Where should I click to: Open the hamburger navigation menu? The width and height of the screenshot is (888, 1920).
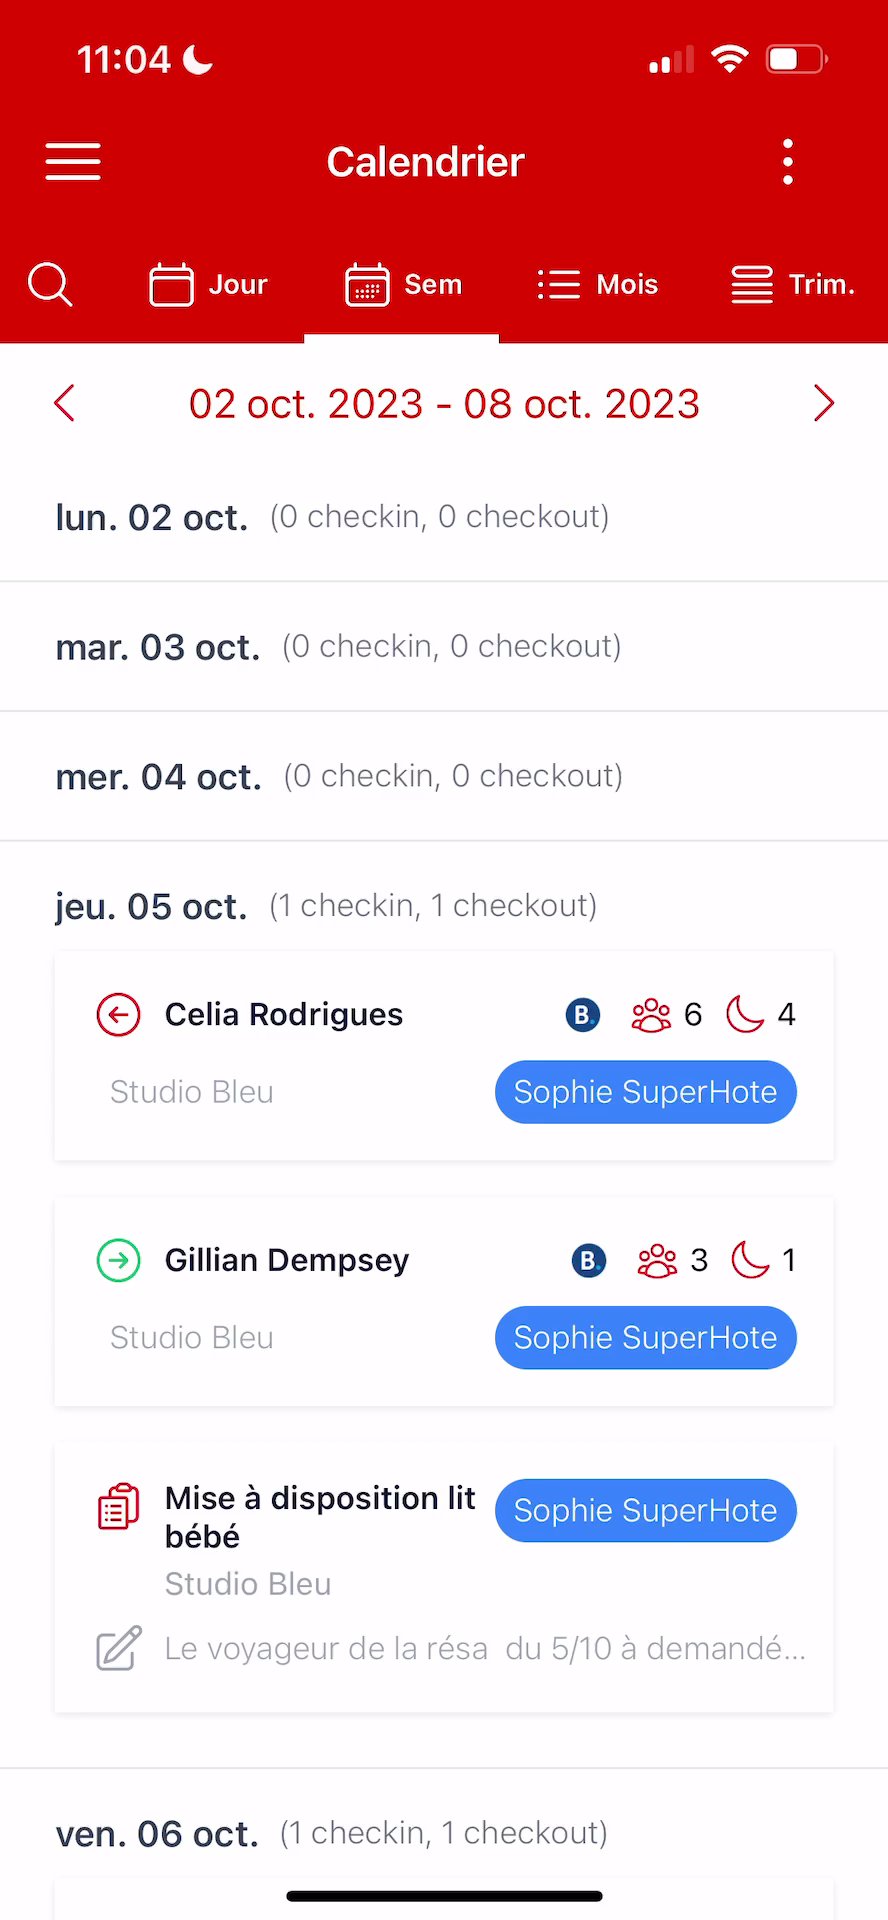[73, 161]
